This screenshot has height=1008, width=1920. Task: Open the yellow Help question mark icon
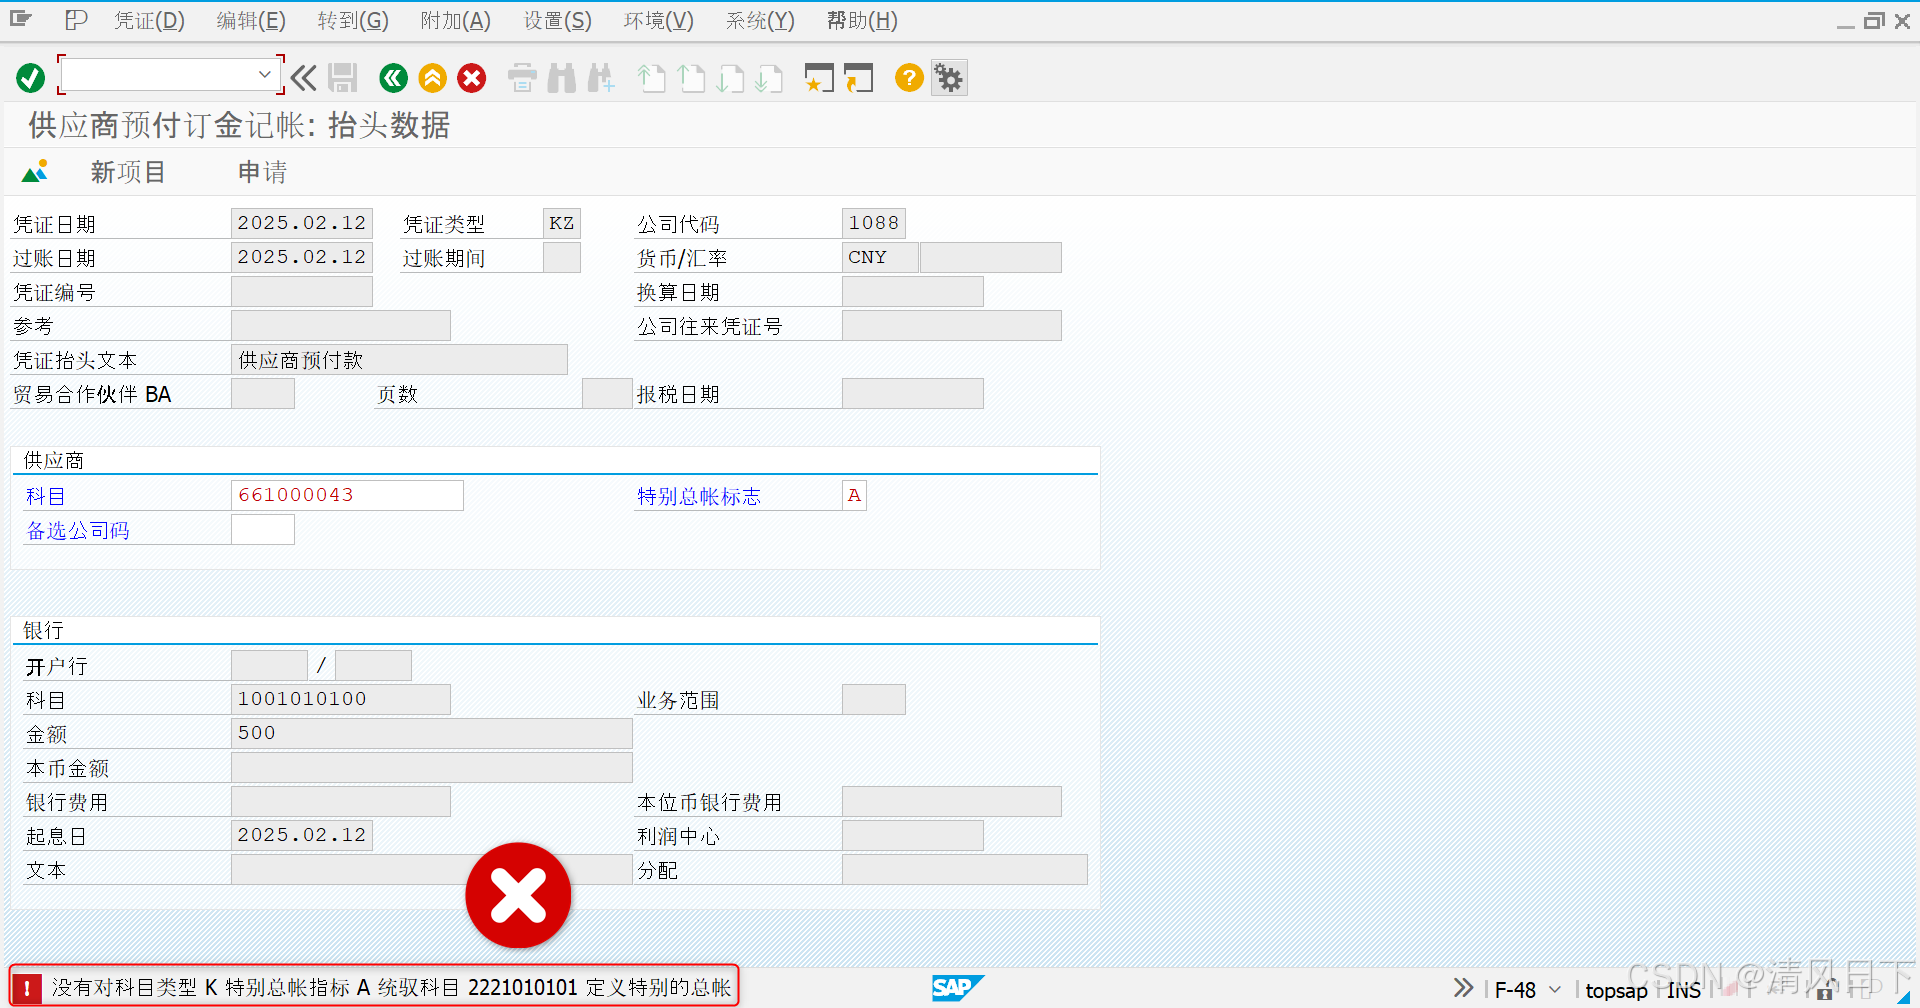click(x=909, y=78)
